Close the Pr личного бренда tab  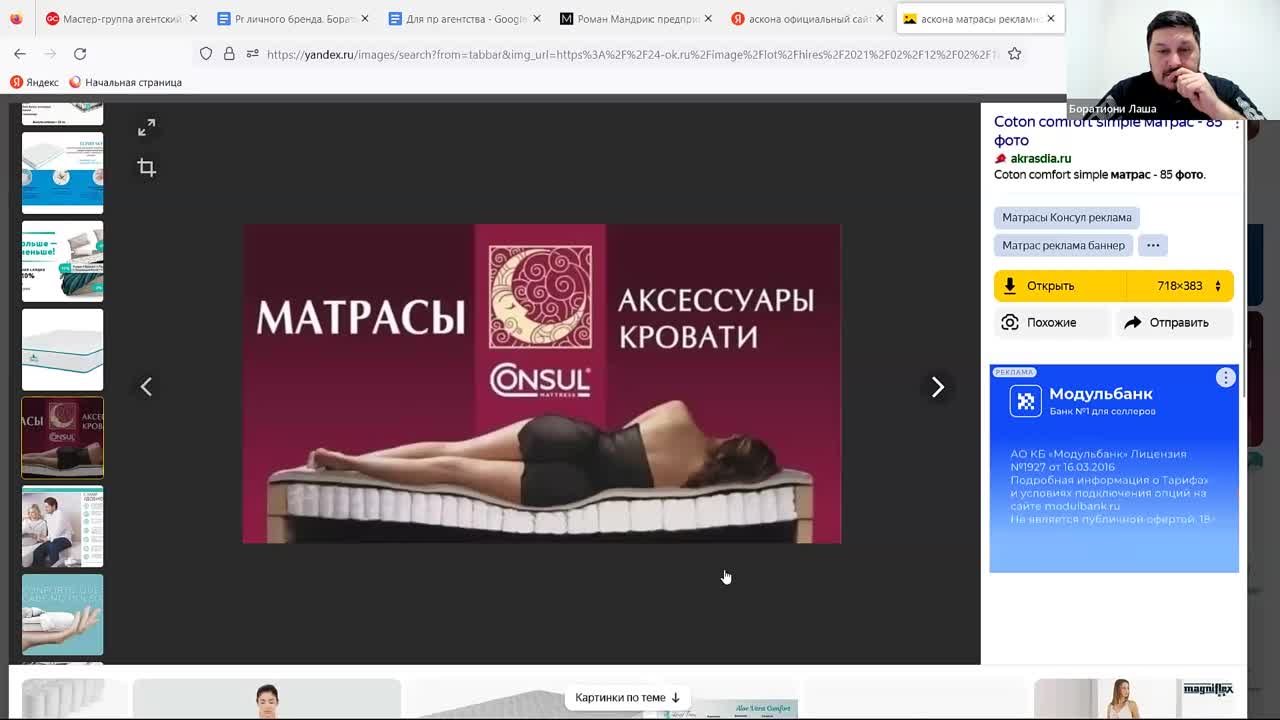(x=365, y=18)
